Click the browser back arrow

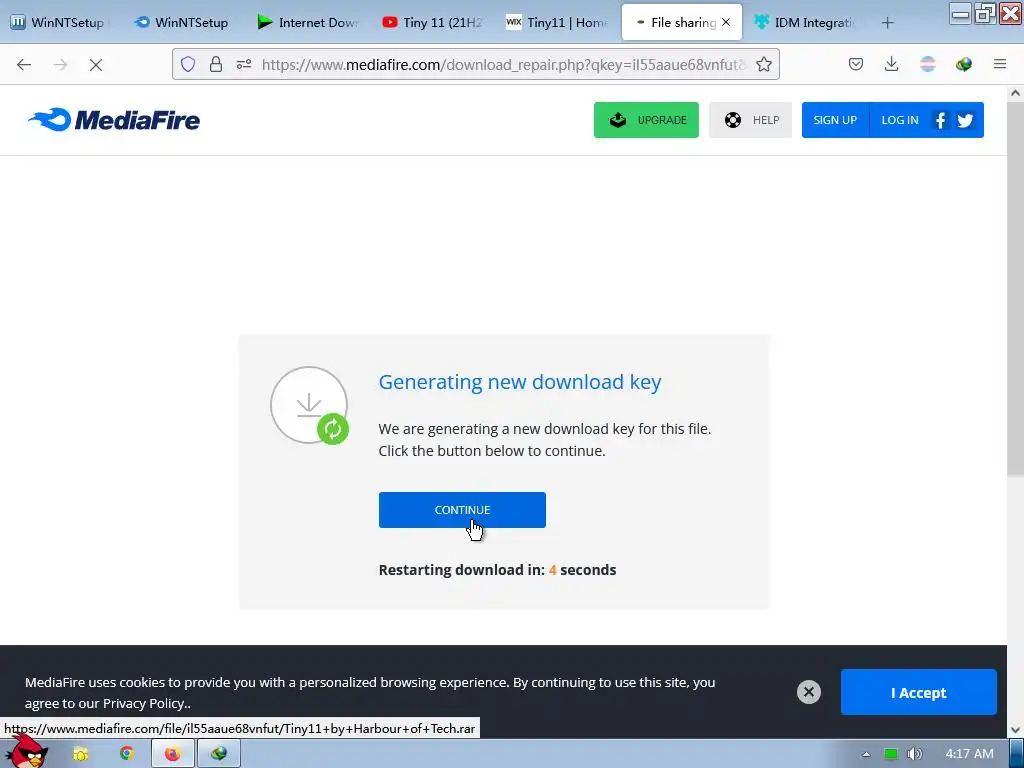pyautogui.click(x=24, y=64)
